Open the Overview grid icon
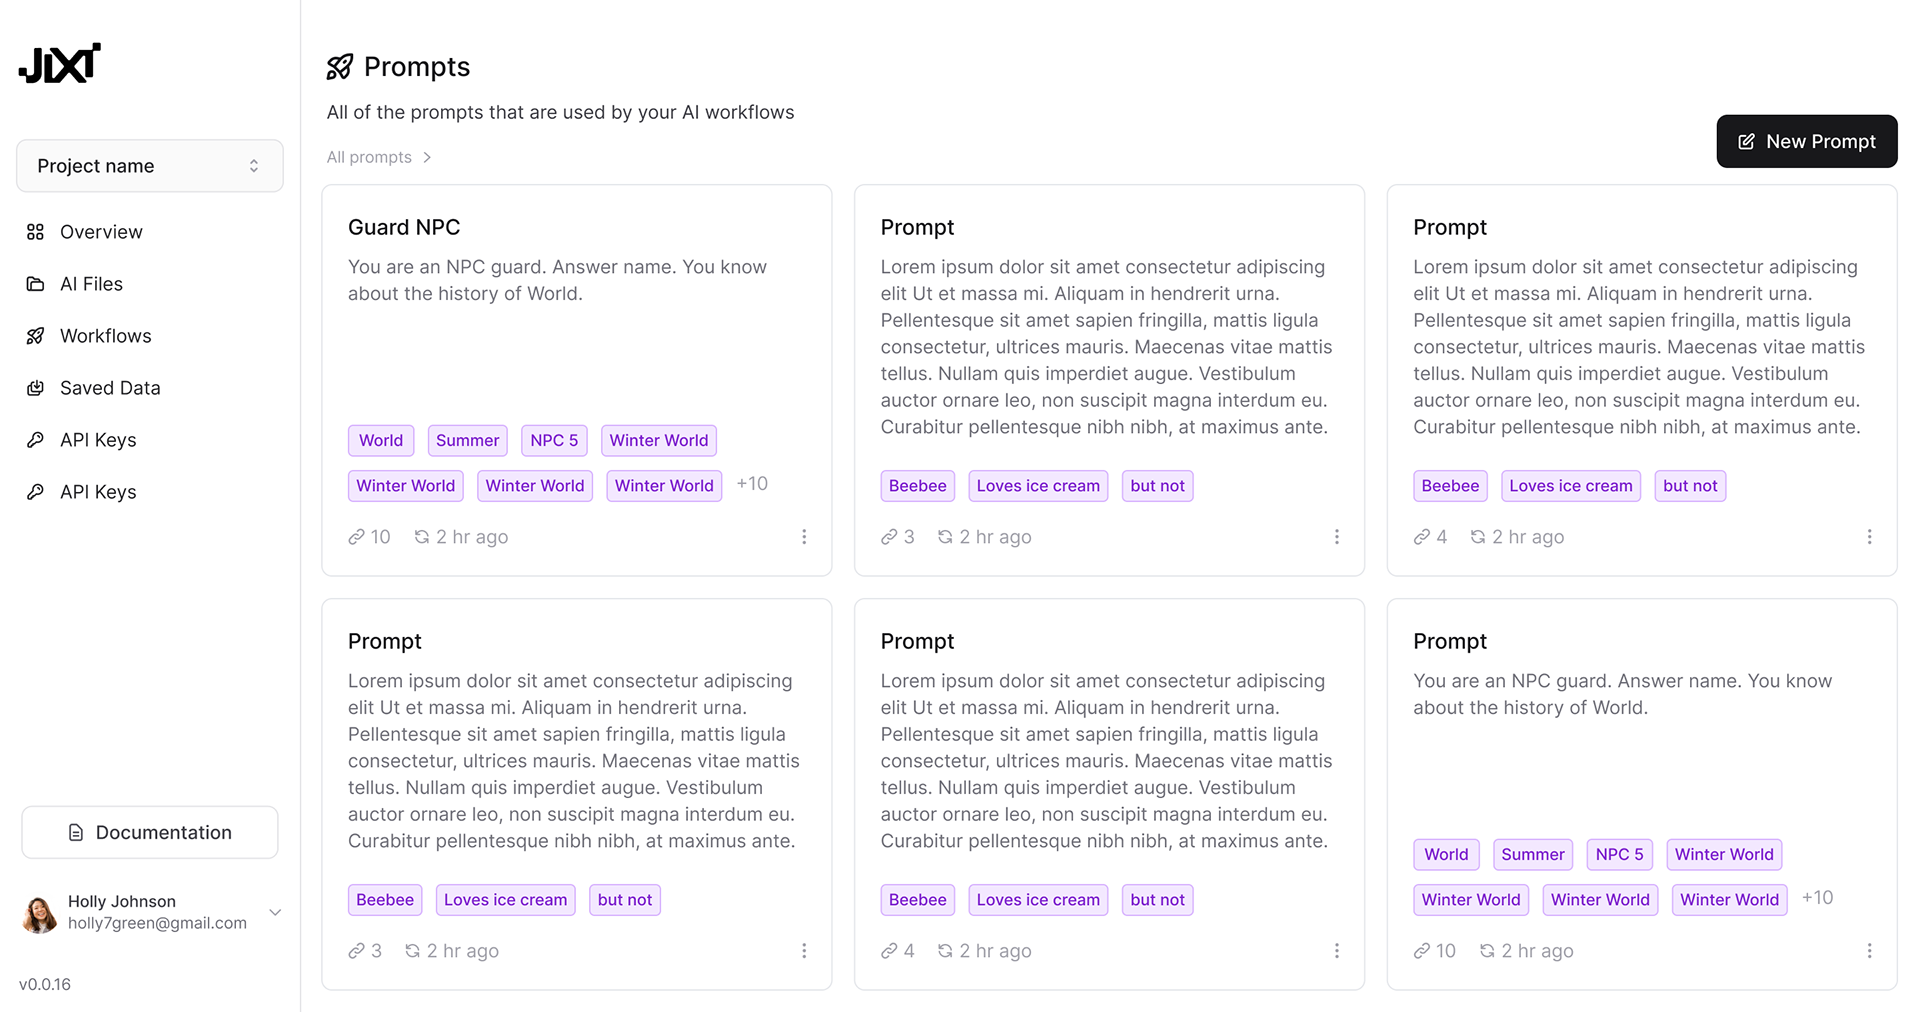 coord(35,232)
